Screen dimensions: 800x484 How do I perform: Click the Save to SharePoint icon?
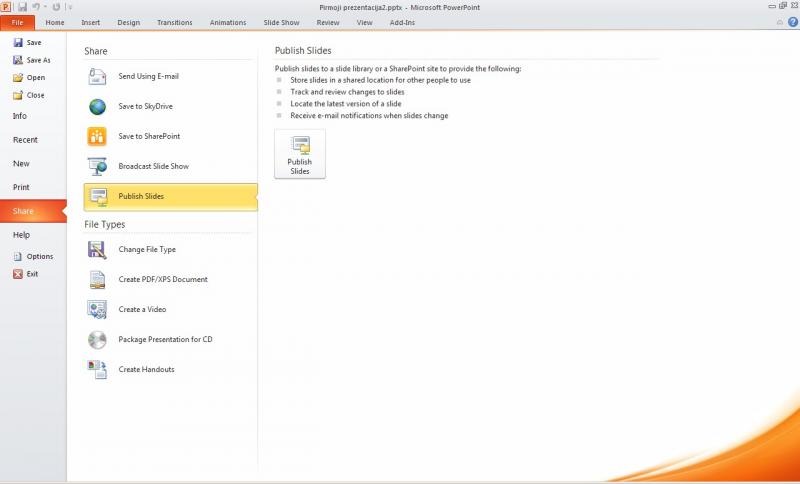(x=97, y=136)
